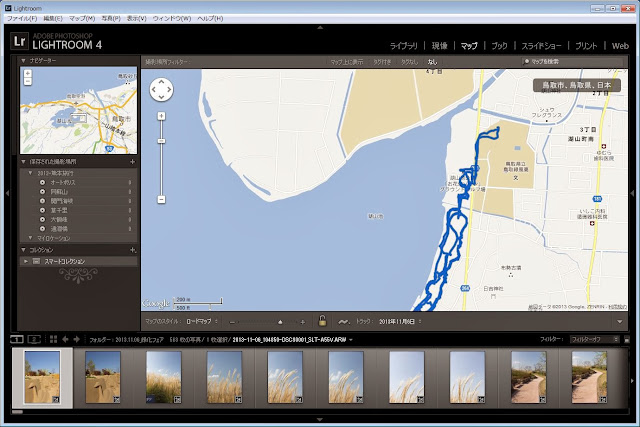Viewport: 640px width, 427px height.
Task: Show second window display button 2
Action: click(x=34, y=339)
